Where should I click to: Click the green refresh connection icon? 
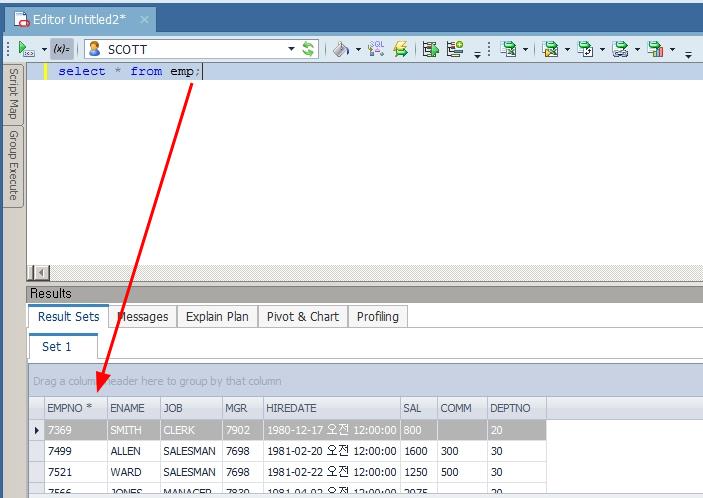point(308,49)
